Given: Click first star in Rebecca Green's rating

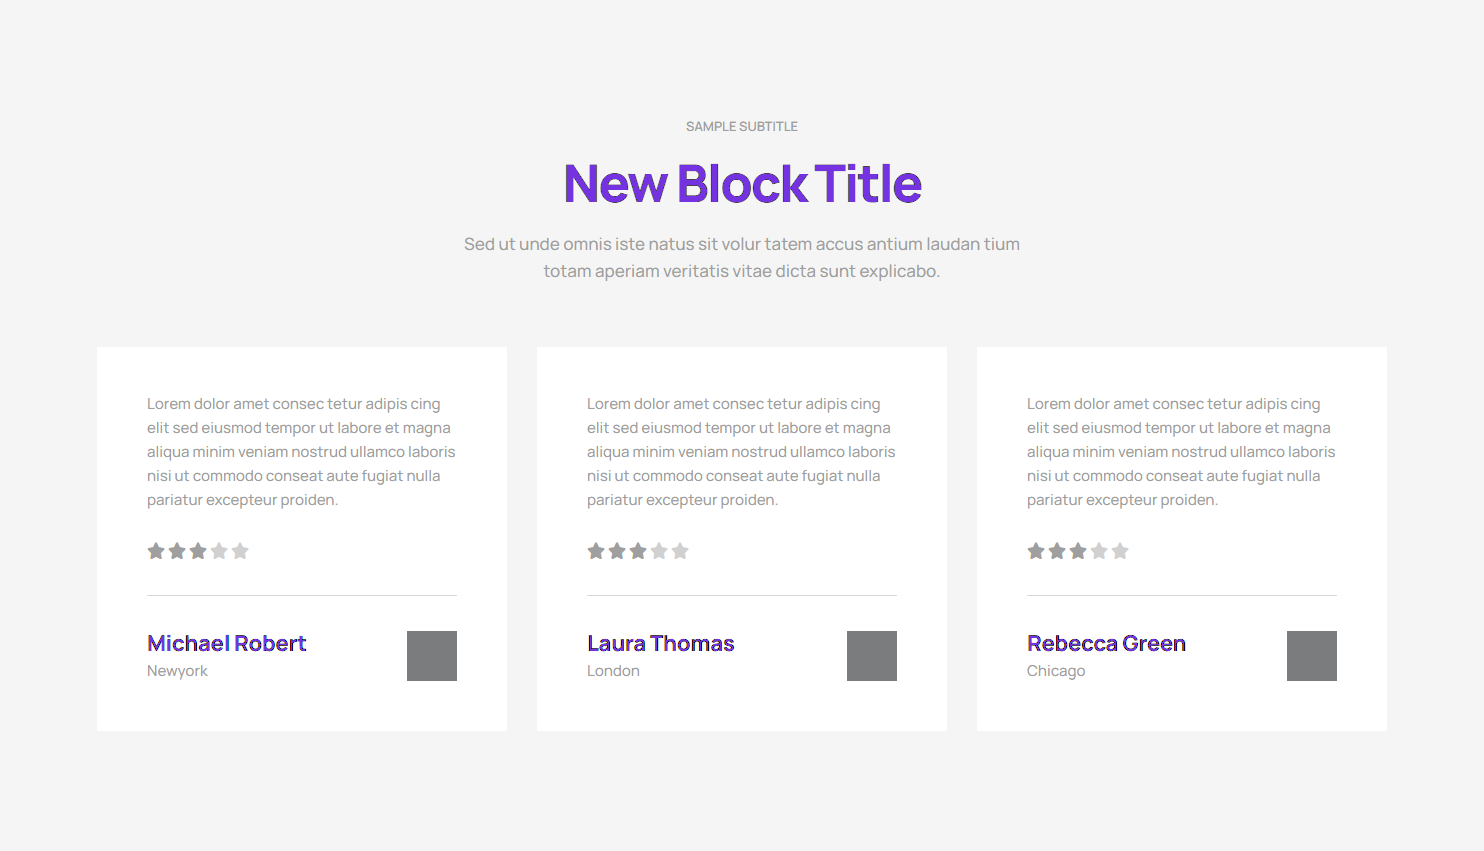Looking at the screenshot, I should pyautogui.click(x=1036, y=551).
